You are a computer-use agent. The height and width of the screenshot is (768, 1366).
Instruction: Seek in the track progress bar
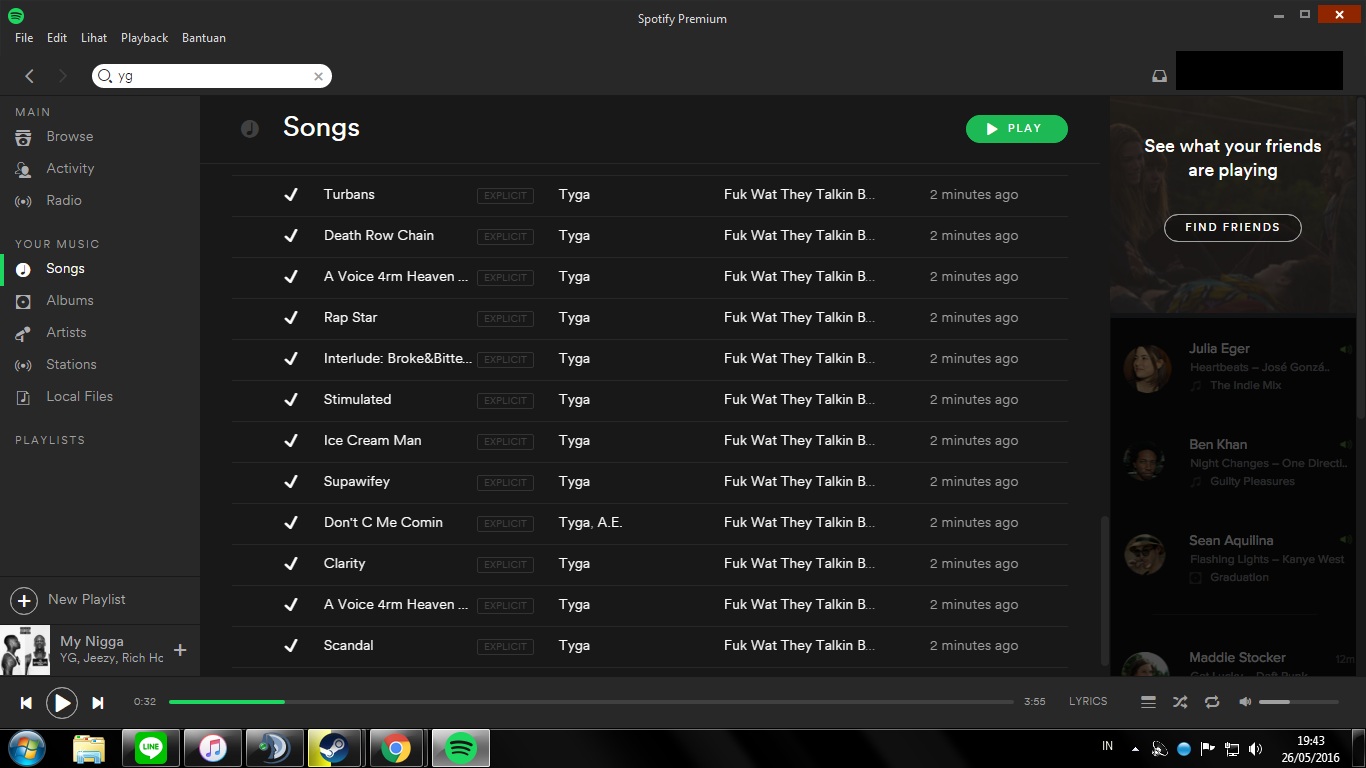592,702
